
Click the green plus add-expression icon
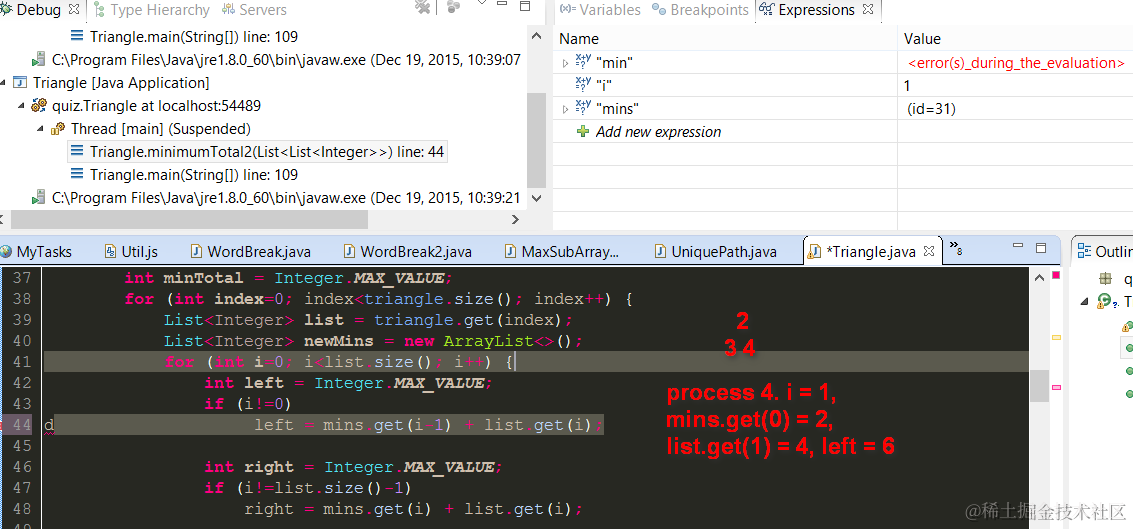coord(583,132)
